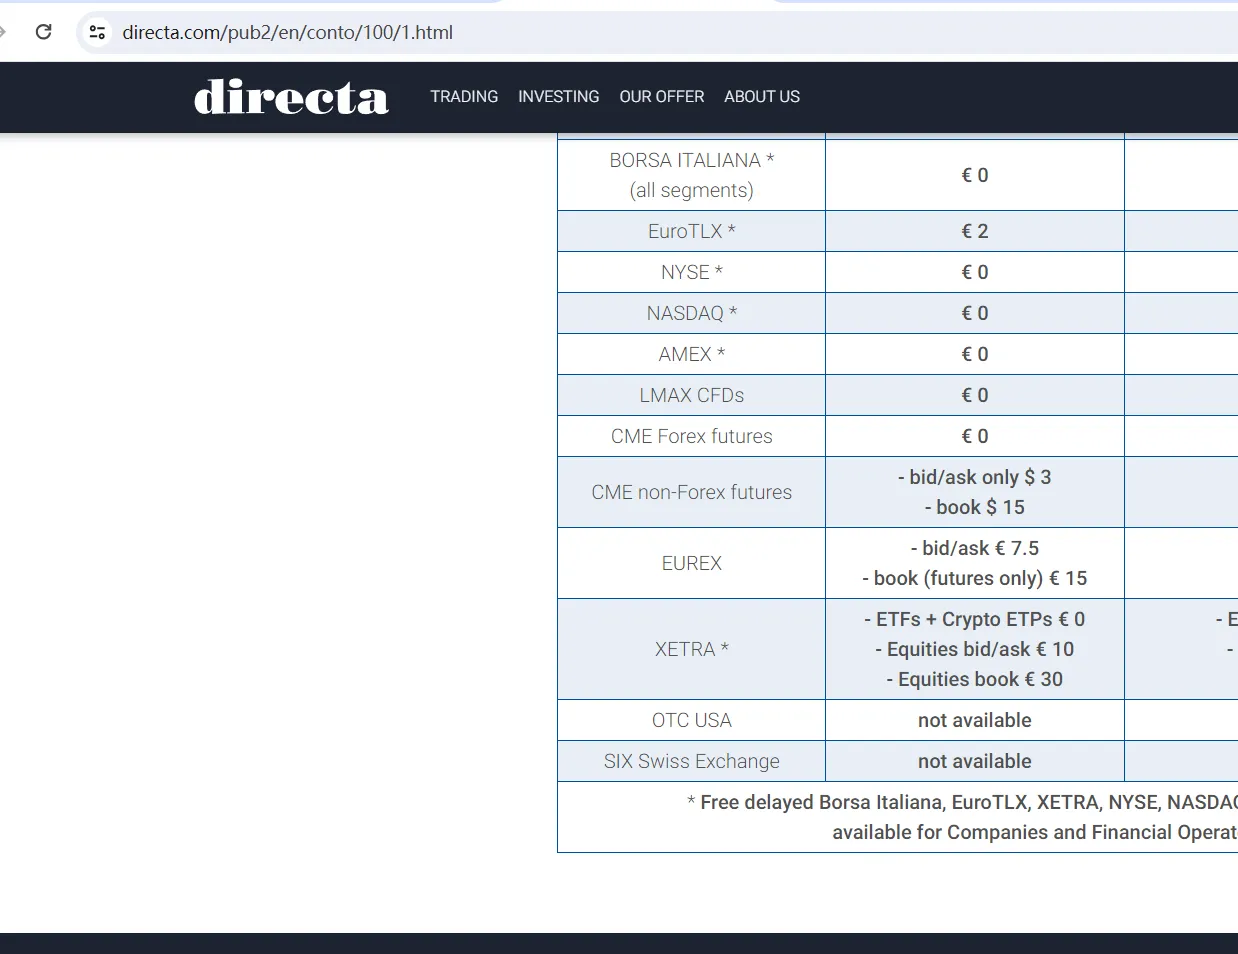Open the TRADING menu
1238x954 pixels.
click(x=464, y=97)
